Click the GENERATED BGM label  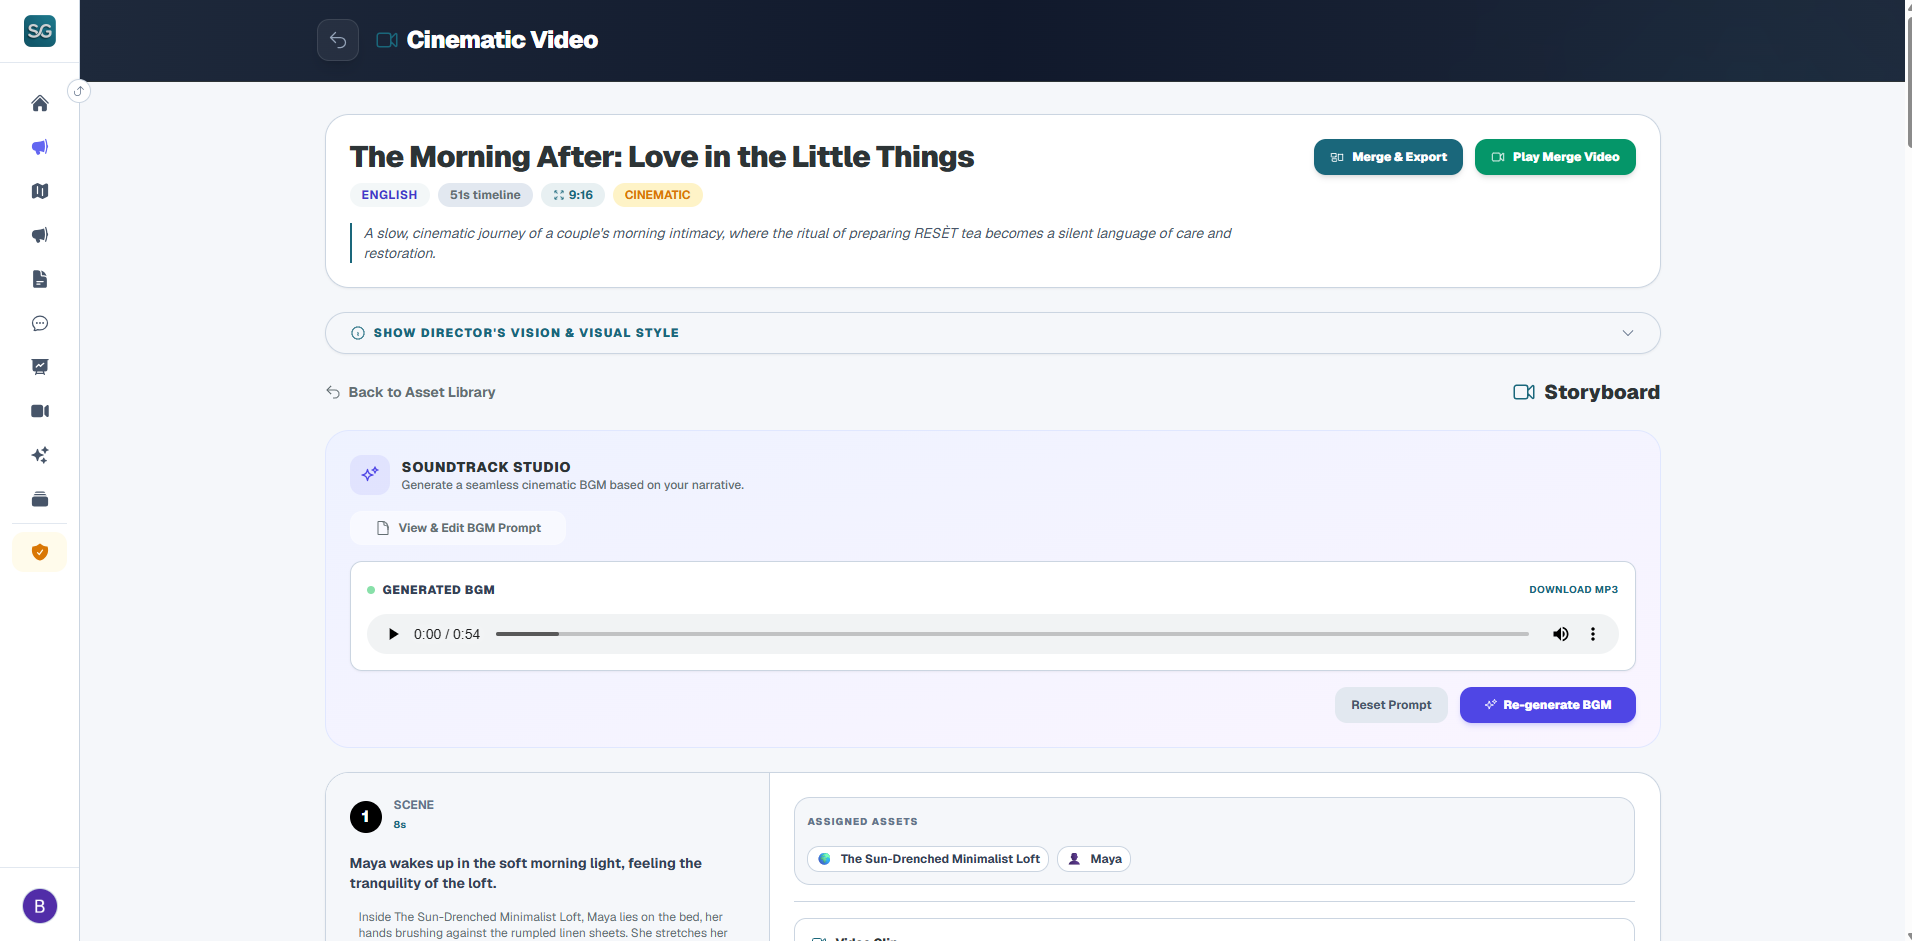coord(438,590)
